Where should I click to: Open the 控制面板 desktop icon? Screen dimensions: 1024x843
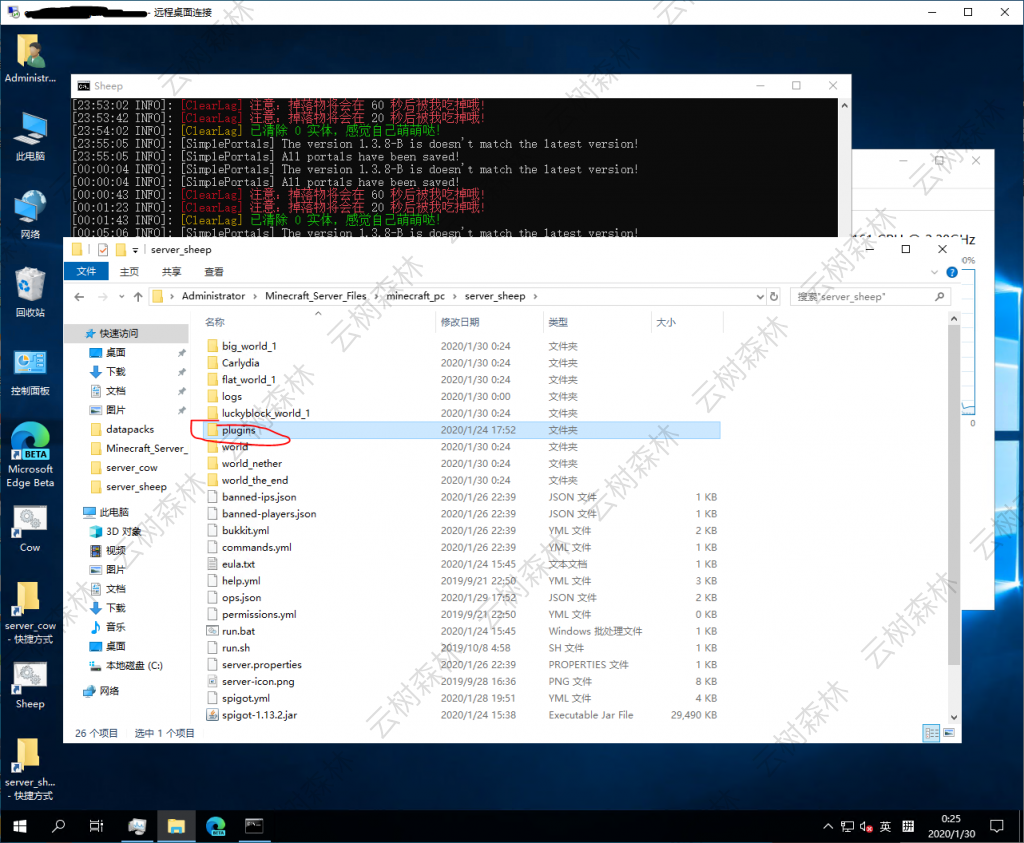(30, 372)
